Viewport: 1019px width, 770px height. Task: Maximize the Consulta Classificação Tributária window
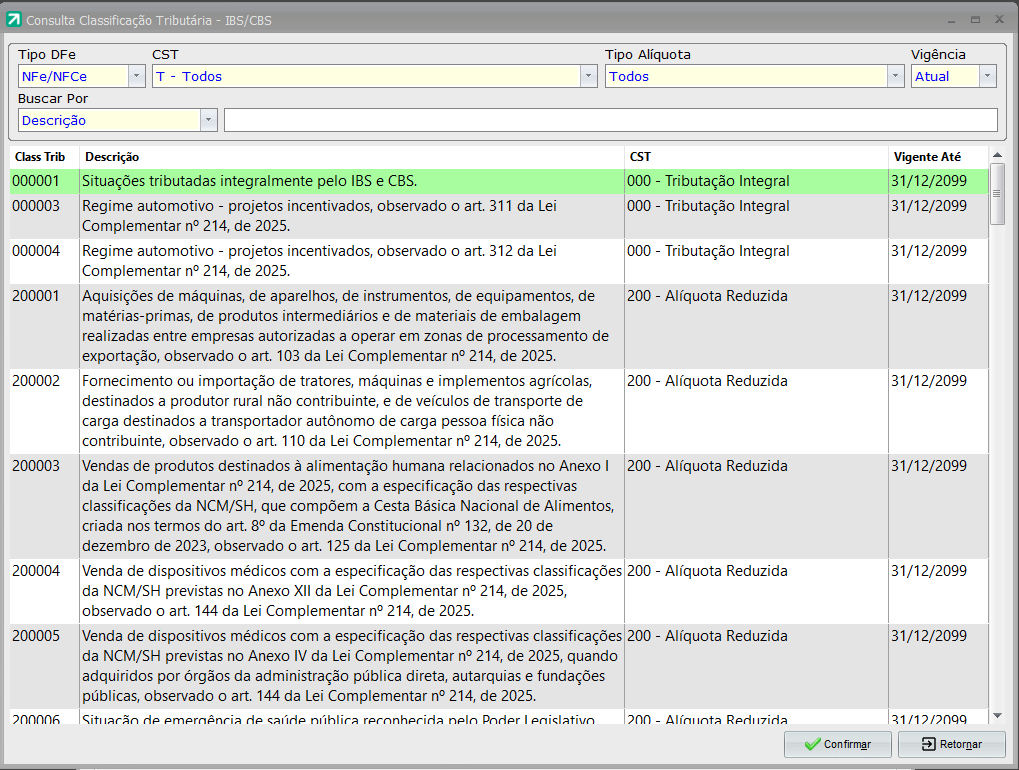(975, 19)
